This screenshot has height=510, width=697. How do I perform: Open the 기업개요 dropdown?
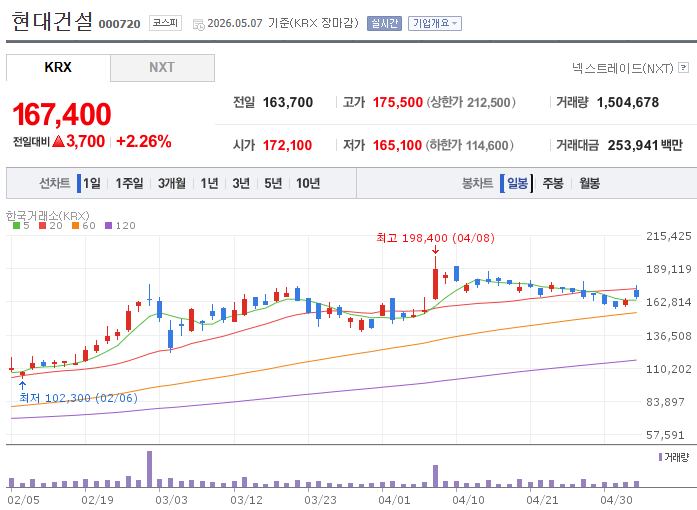point(435,23)
